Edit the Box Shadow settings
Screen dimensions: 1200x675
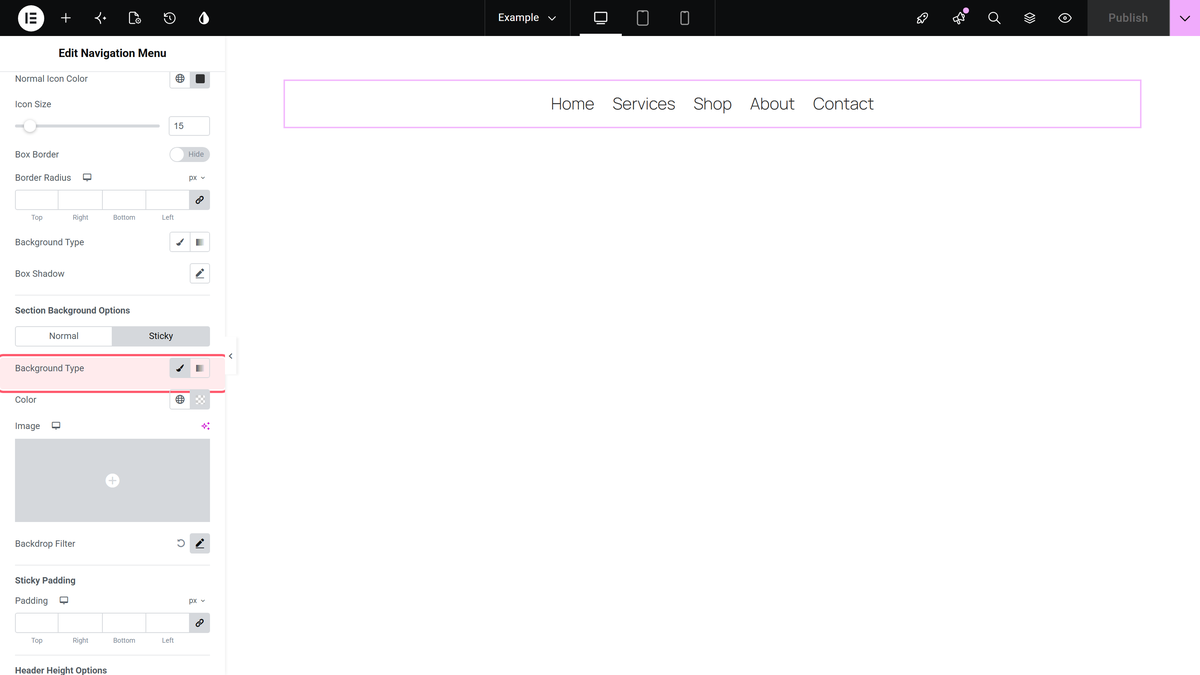point(200,273)
